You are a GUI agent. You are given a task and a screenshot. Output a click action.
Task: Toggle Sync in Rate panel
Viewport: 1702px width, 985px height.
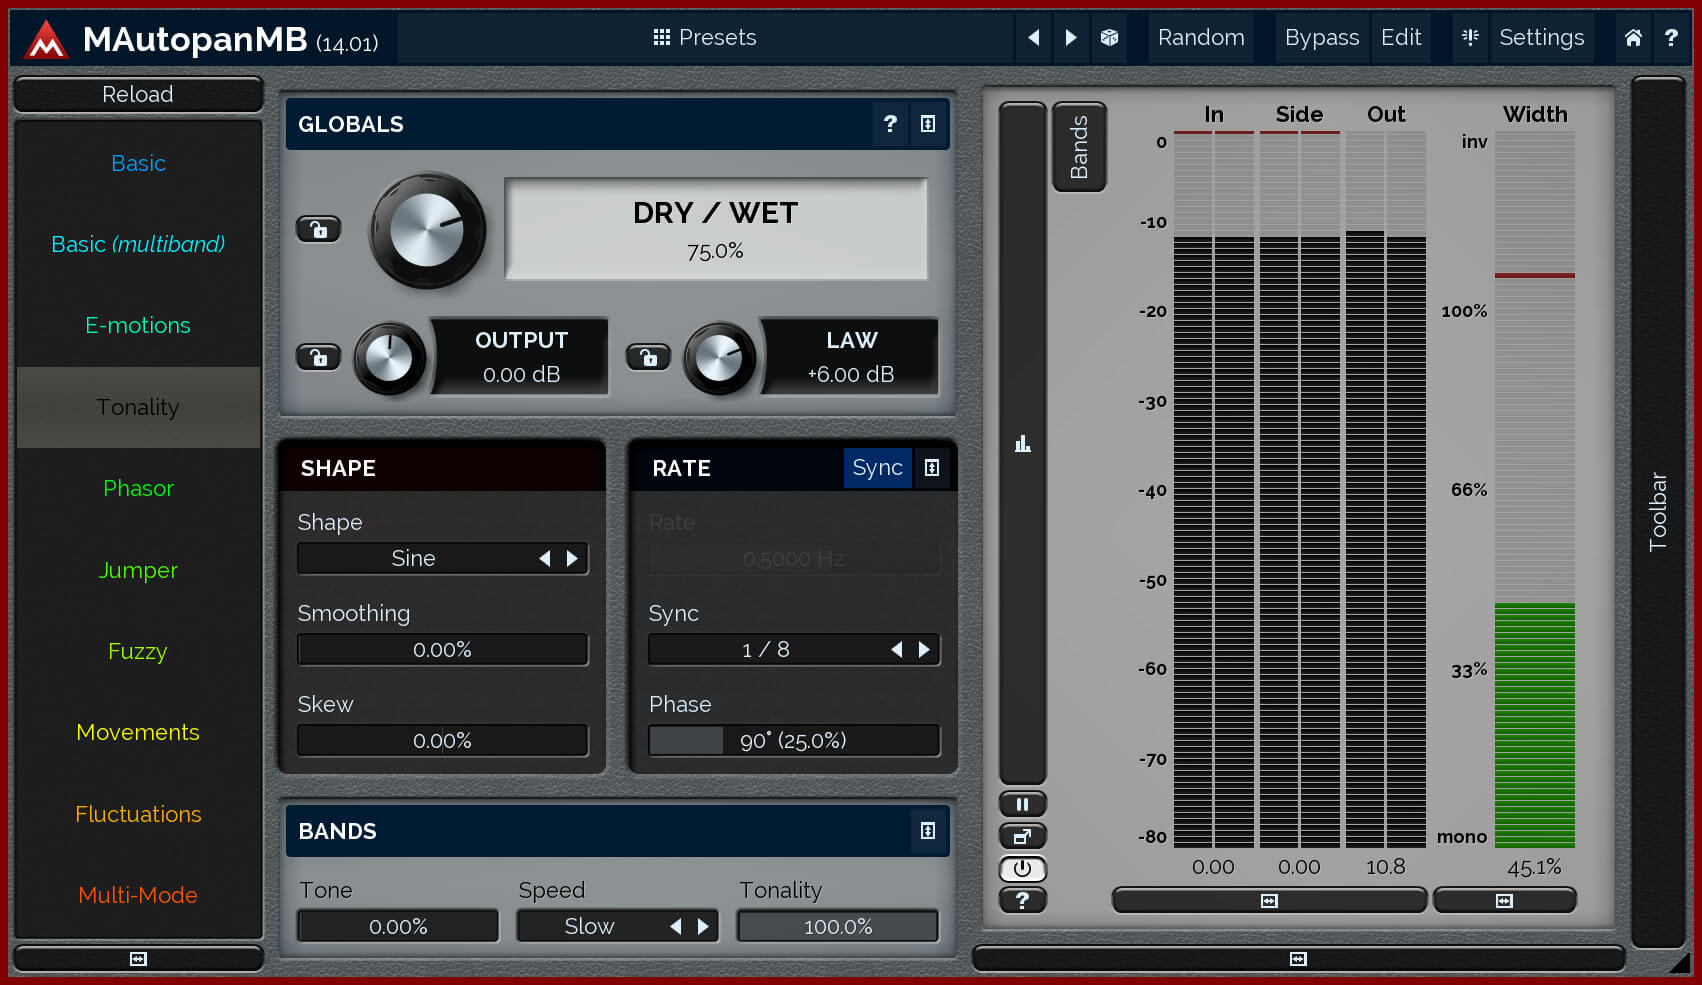click(x=877, y=468)
